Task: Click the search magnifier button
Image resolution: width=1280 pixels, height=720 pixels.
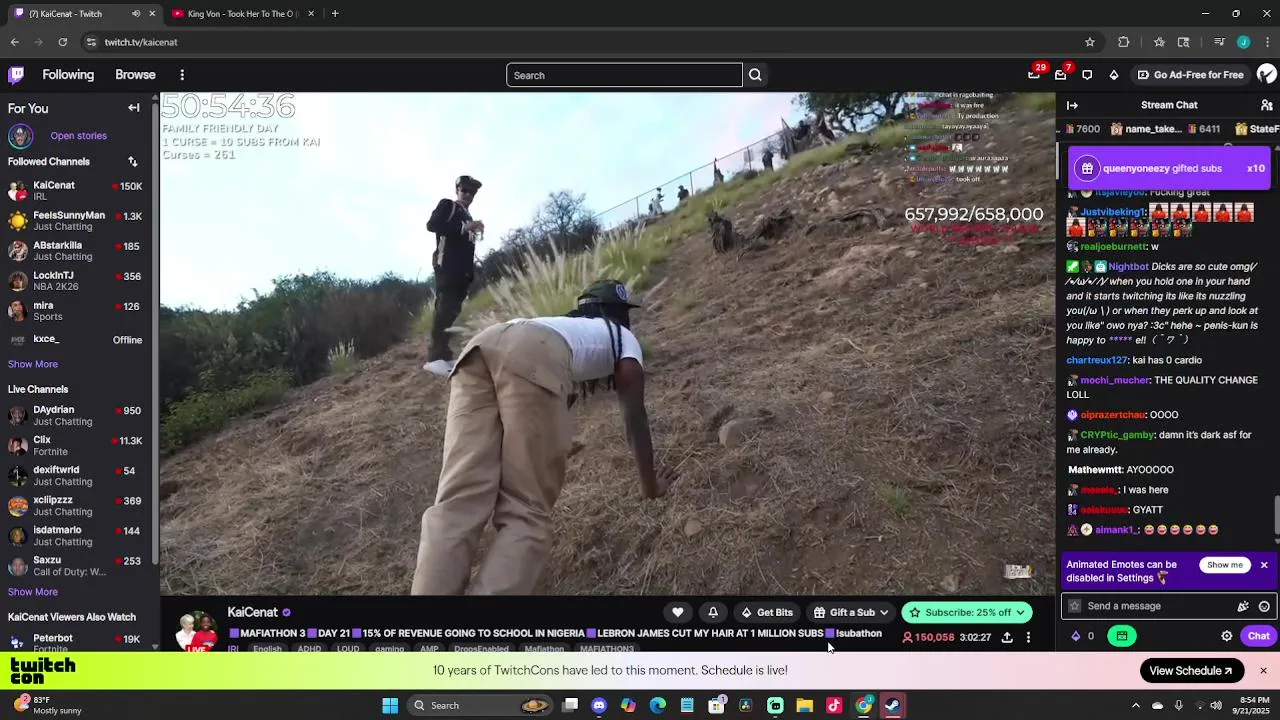Action: click(x=755, y=75)
